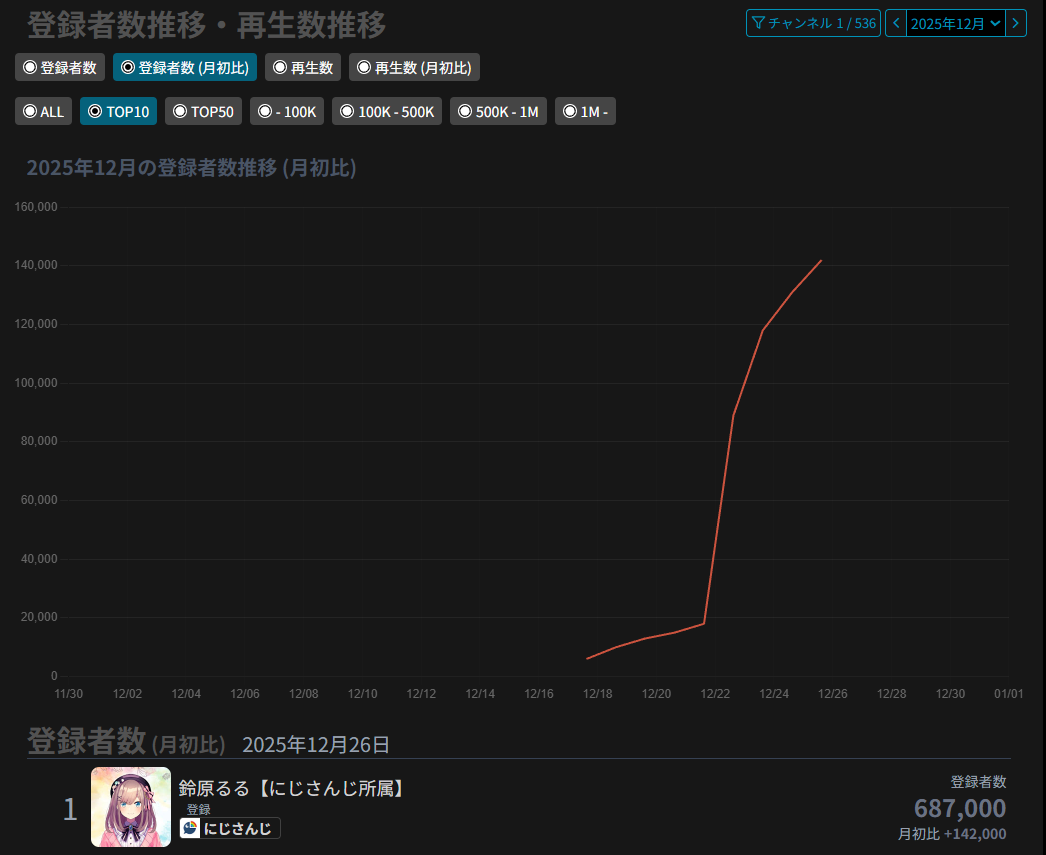1046x855 pixels.
Task: Select 登録者数 (月初比) radio option
Action: [x=185, y=67]
